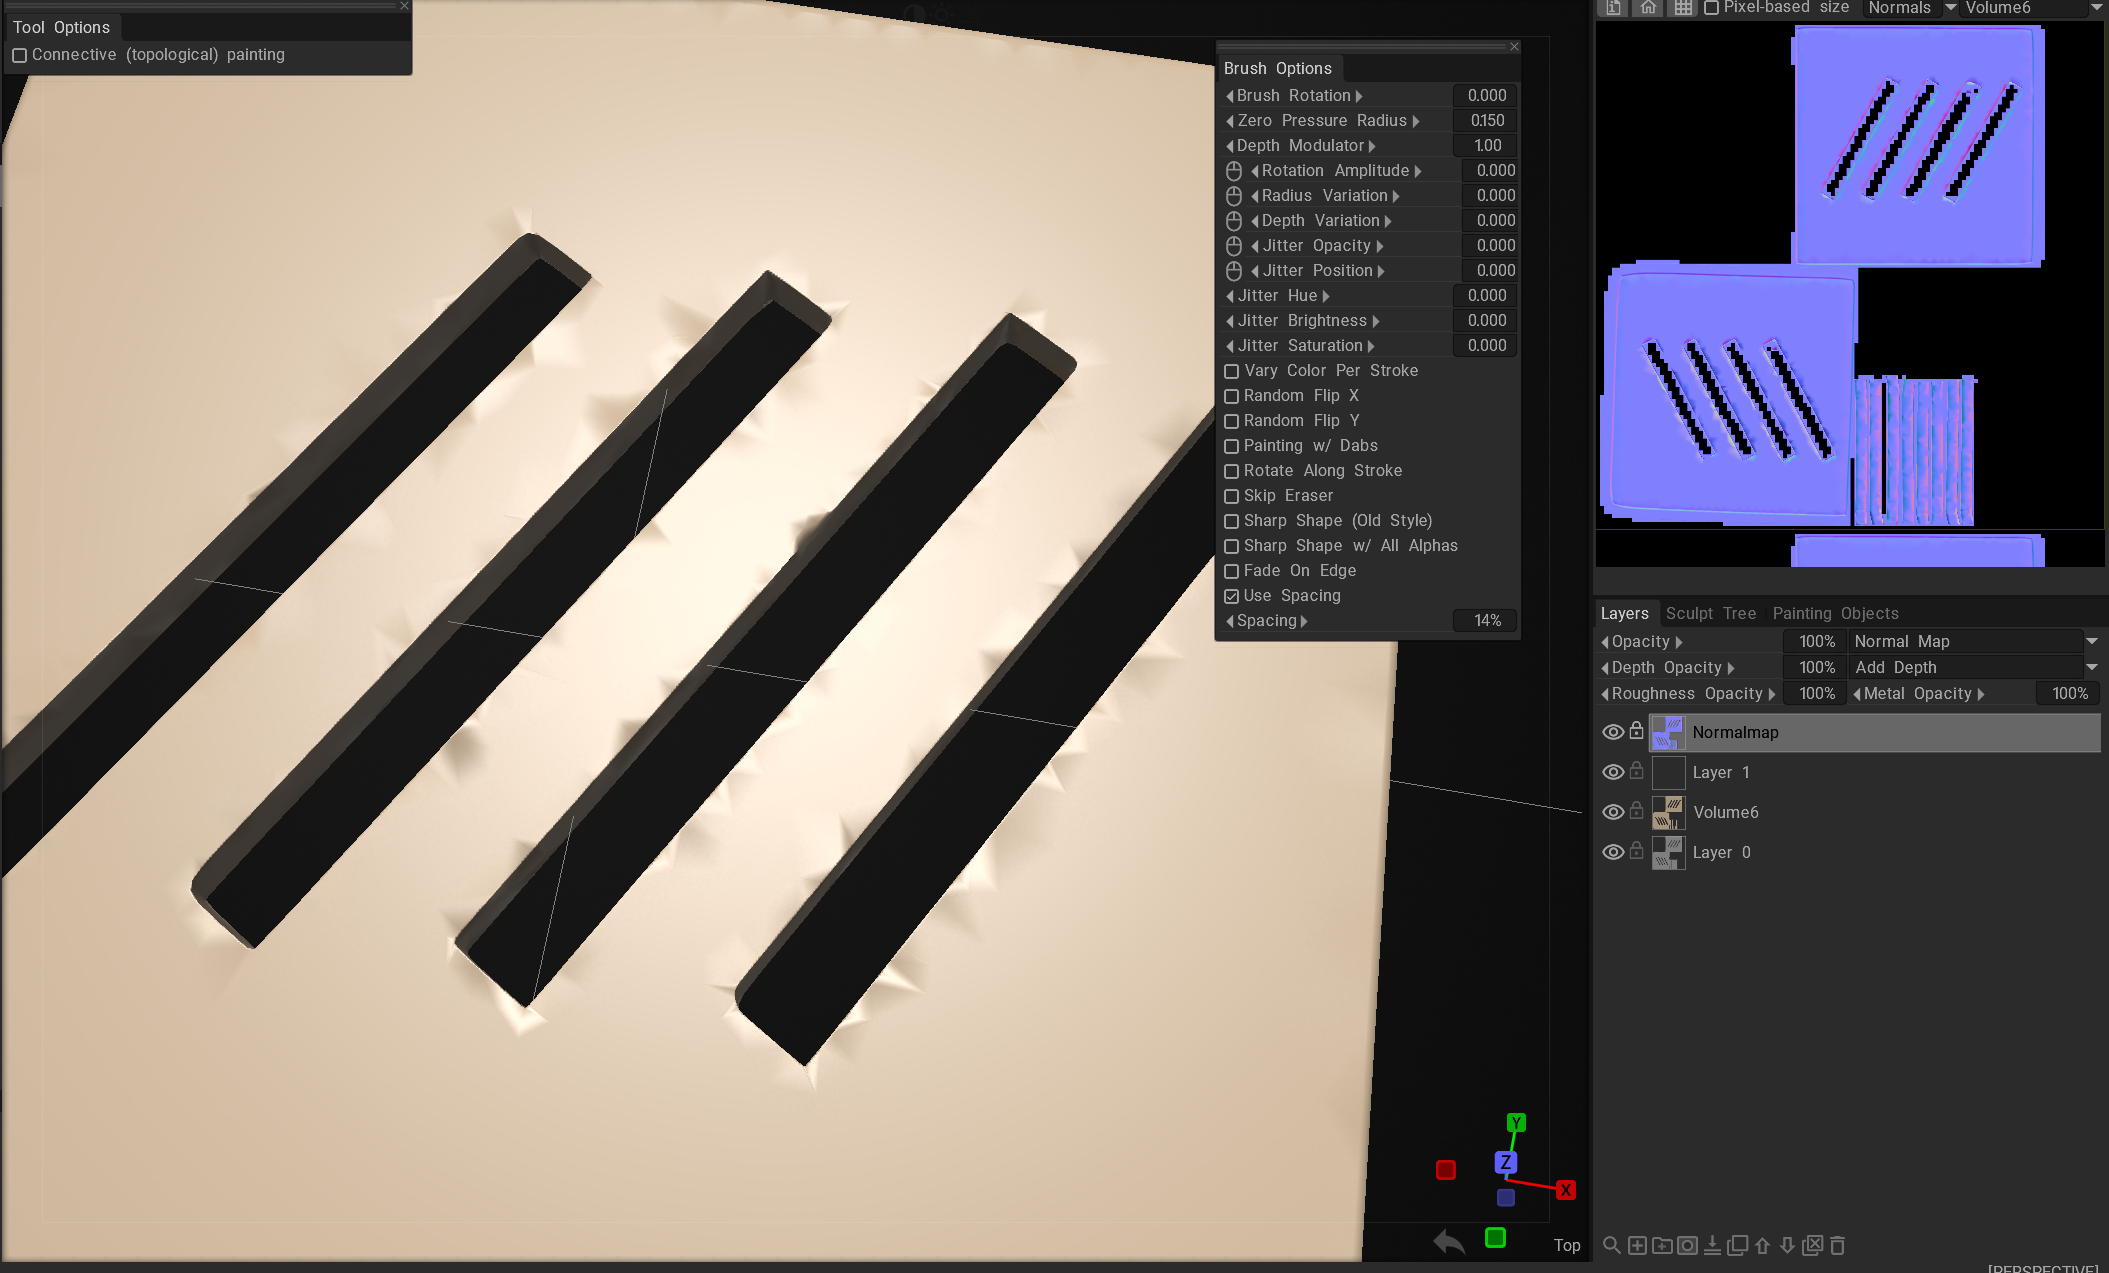Uncheck the Use Spacing option
The width and height of the screenshot is (2109, 1273).
1232,596
